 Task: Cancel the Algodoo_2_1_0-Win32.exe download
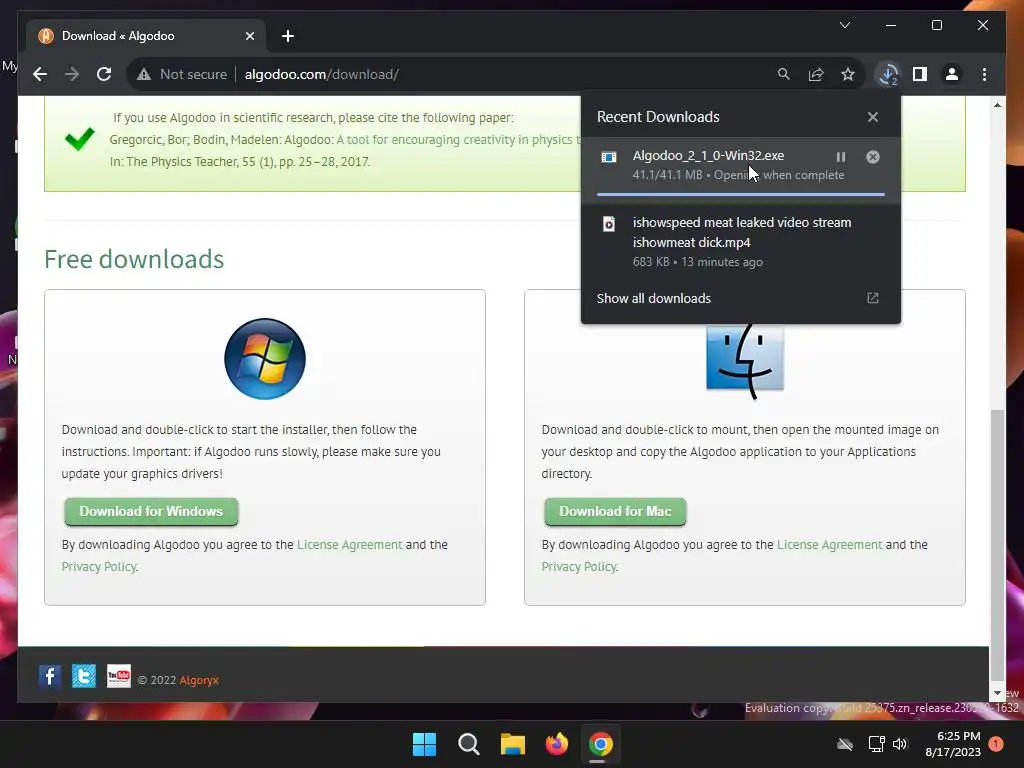pos(872,157)
